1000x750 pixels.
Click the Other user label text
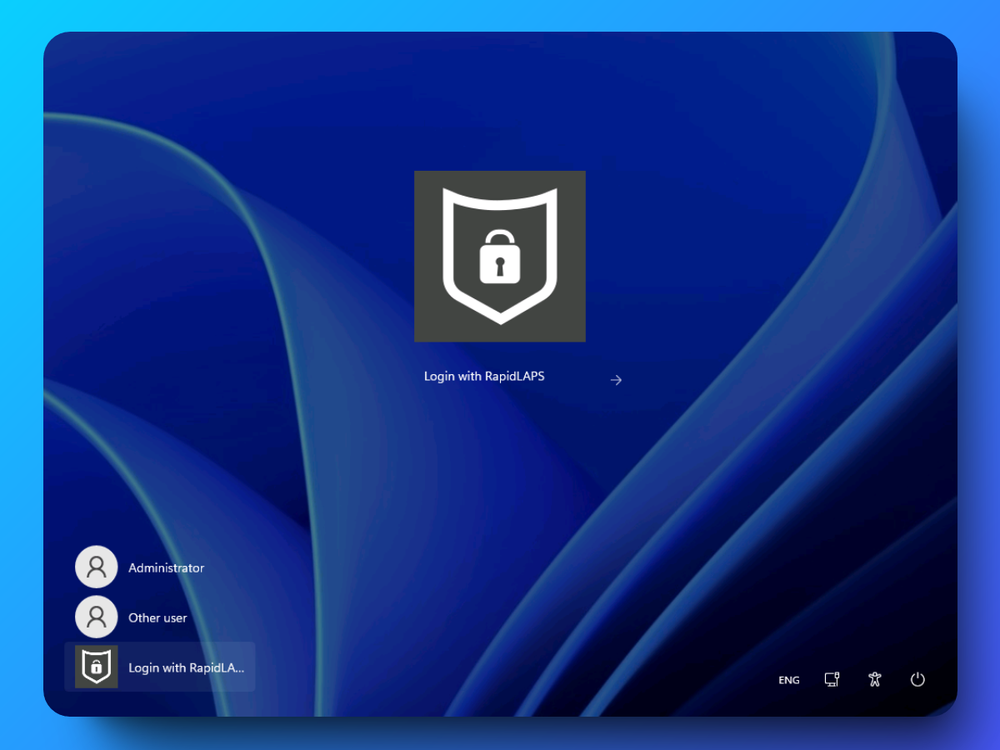coord(159,618)
